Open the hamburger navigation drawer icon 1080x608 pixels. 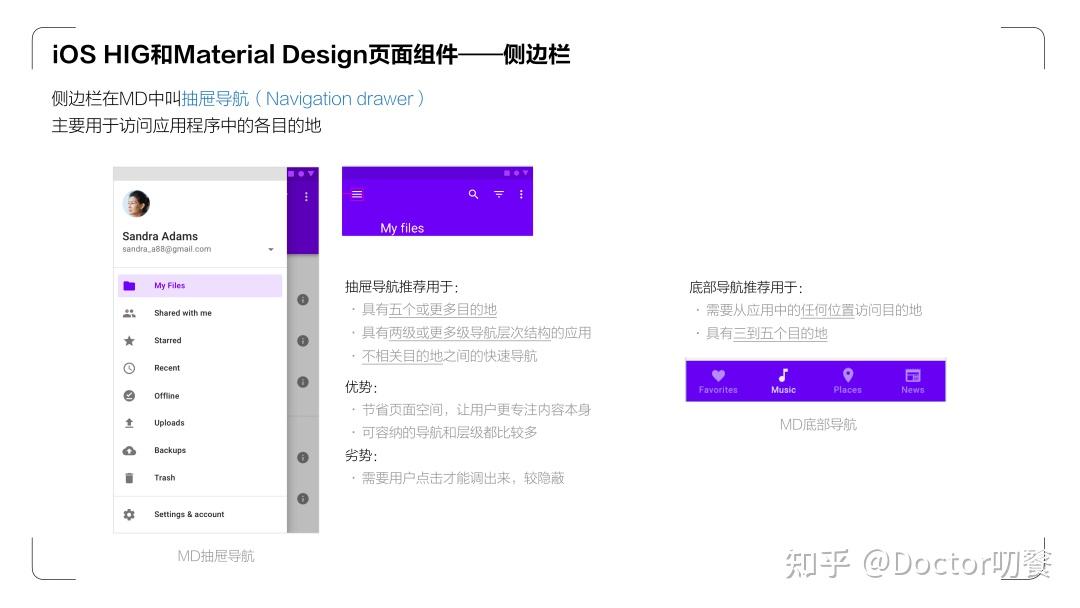coord(357,195)
